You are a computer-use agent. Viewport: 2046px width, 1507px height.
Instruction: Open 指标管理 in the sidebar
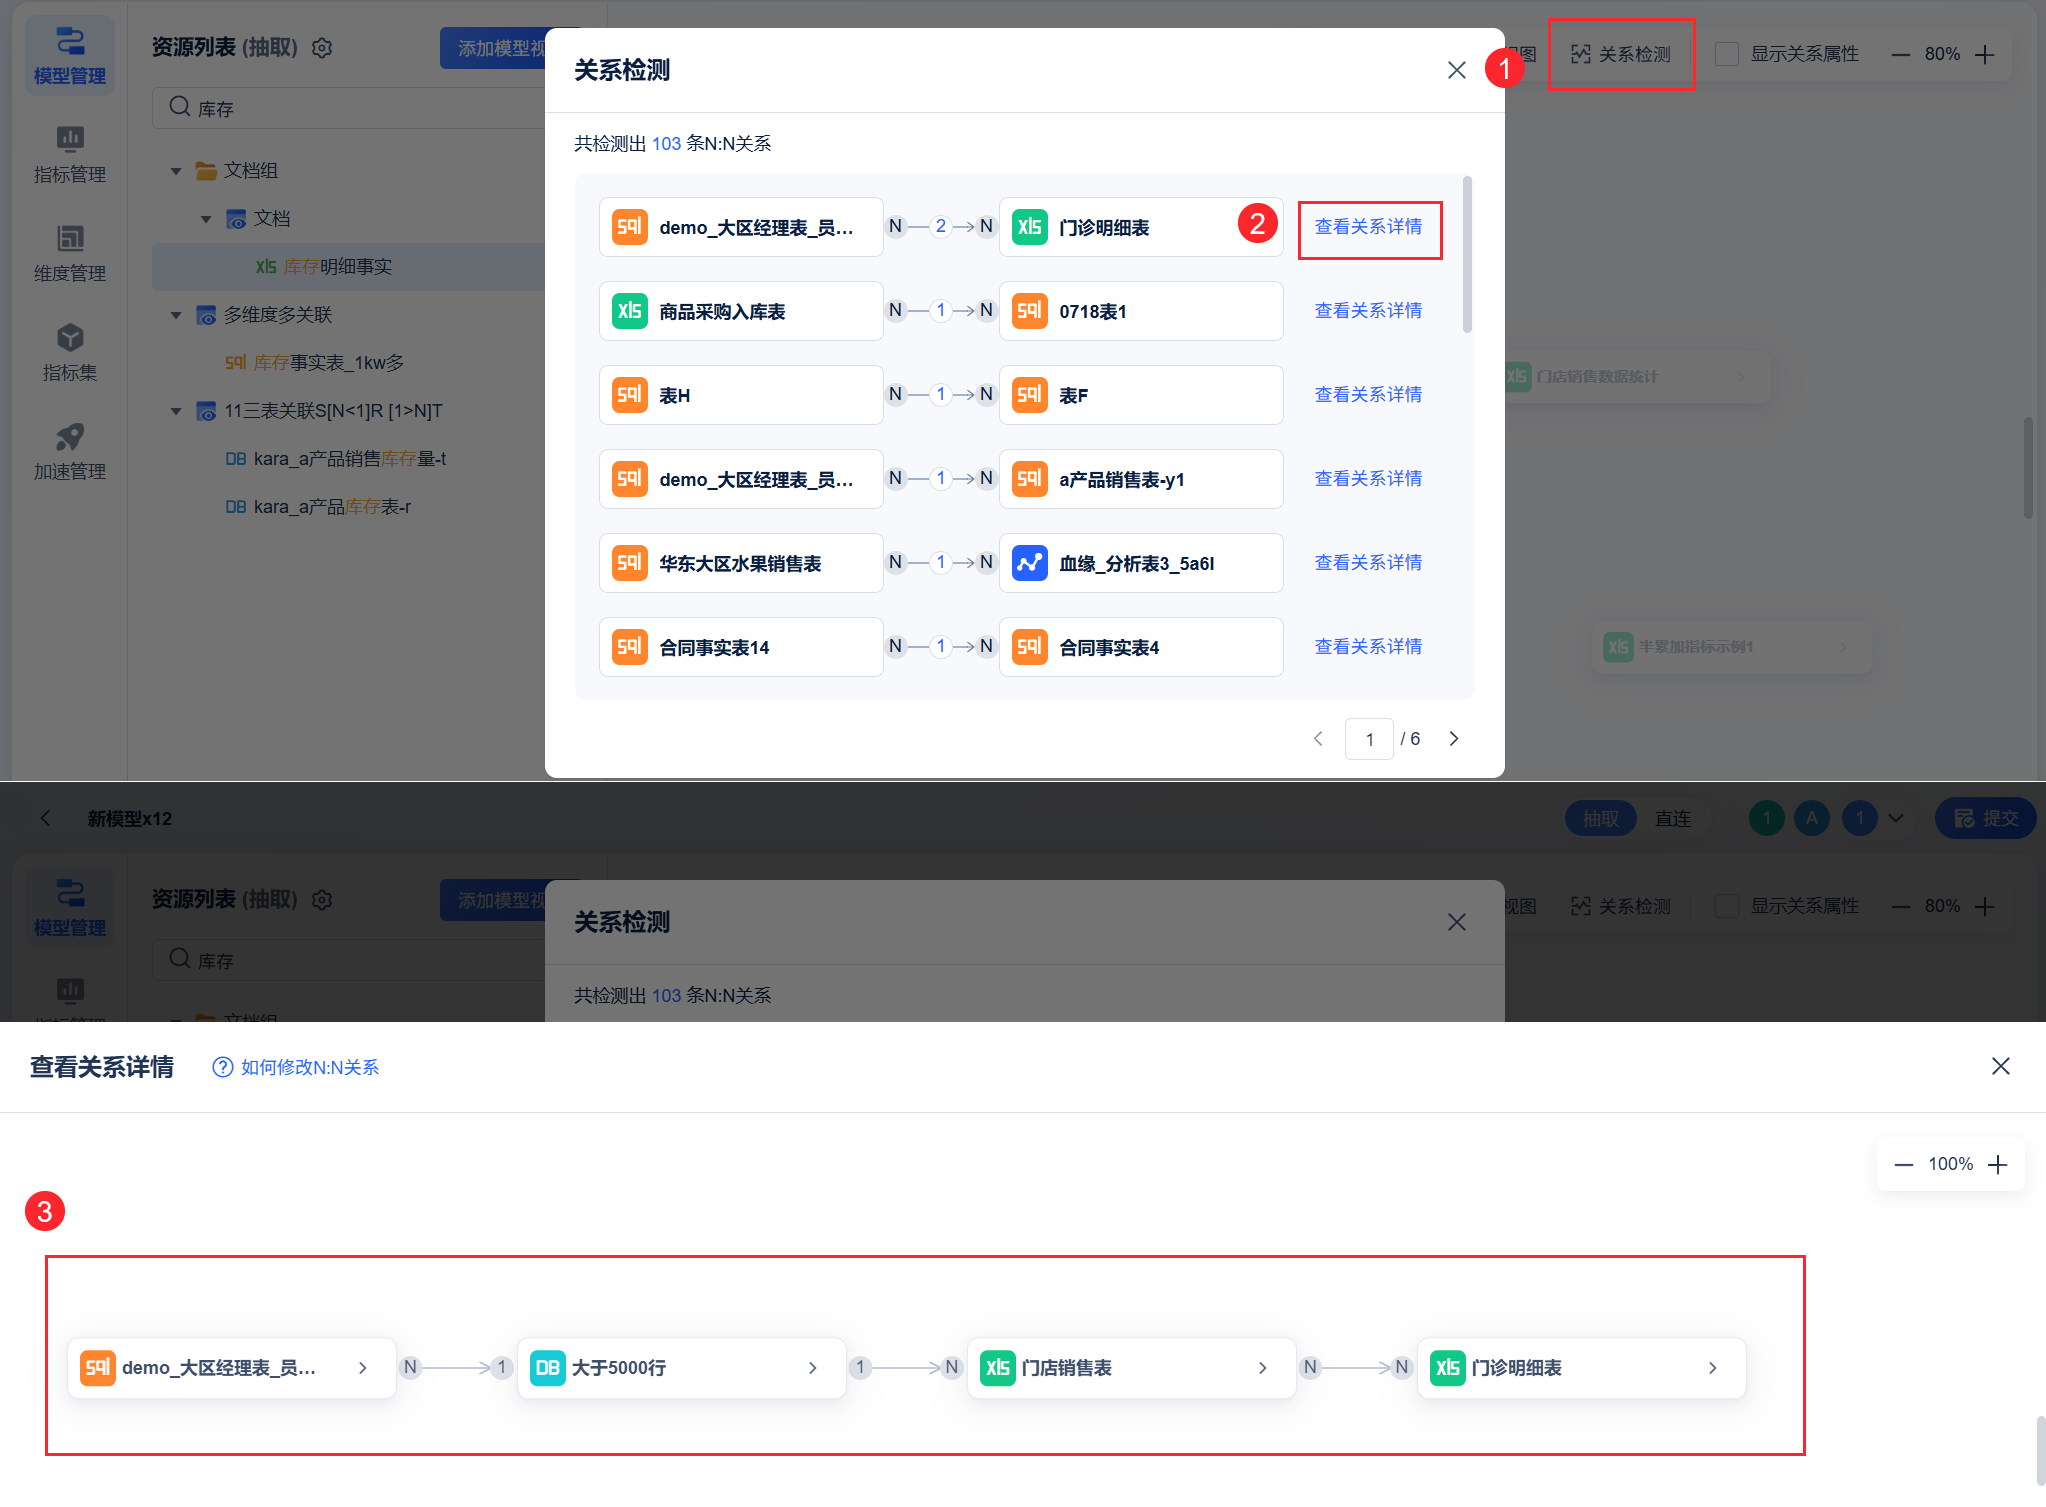[x=69, y=154]
